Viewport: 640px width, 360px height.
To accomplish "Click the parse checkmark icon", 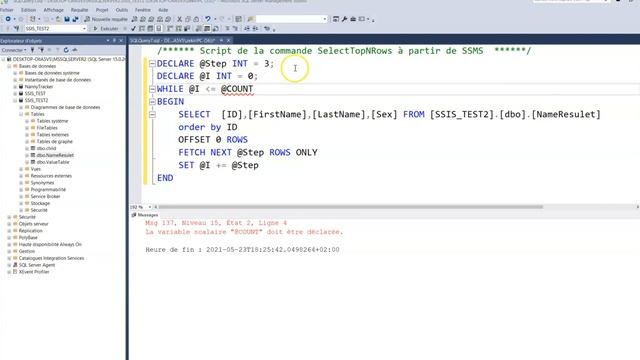I will point(133,29).
